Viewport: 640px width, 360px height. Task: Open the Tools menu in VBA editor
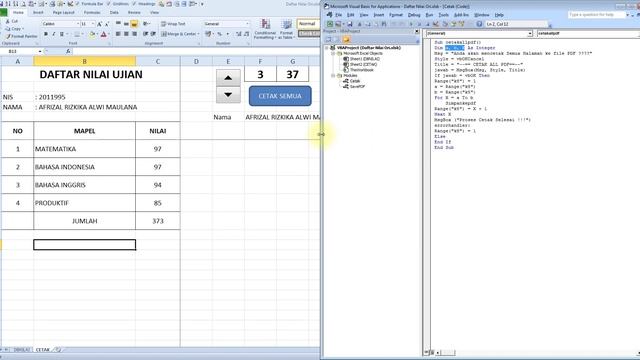click(x=443, y=15)
